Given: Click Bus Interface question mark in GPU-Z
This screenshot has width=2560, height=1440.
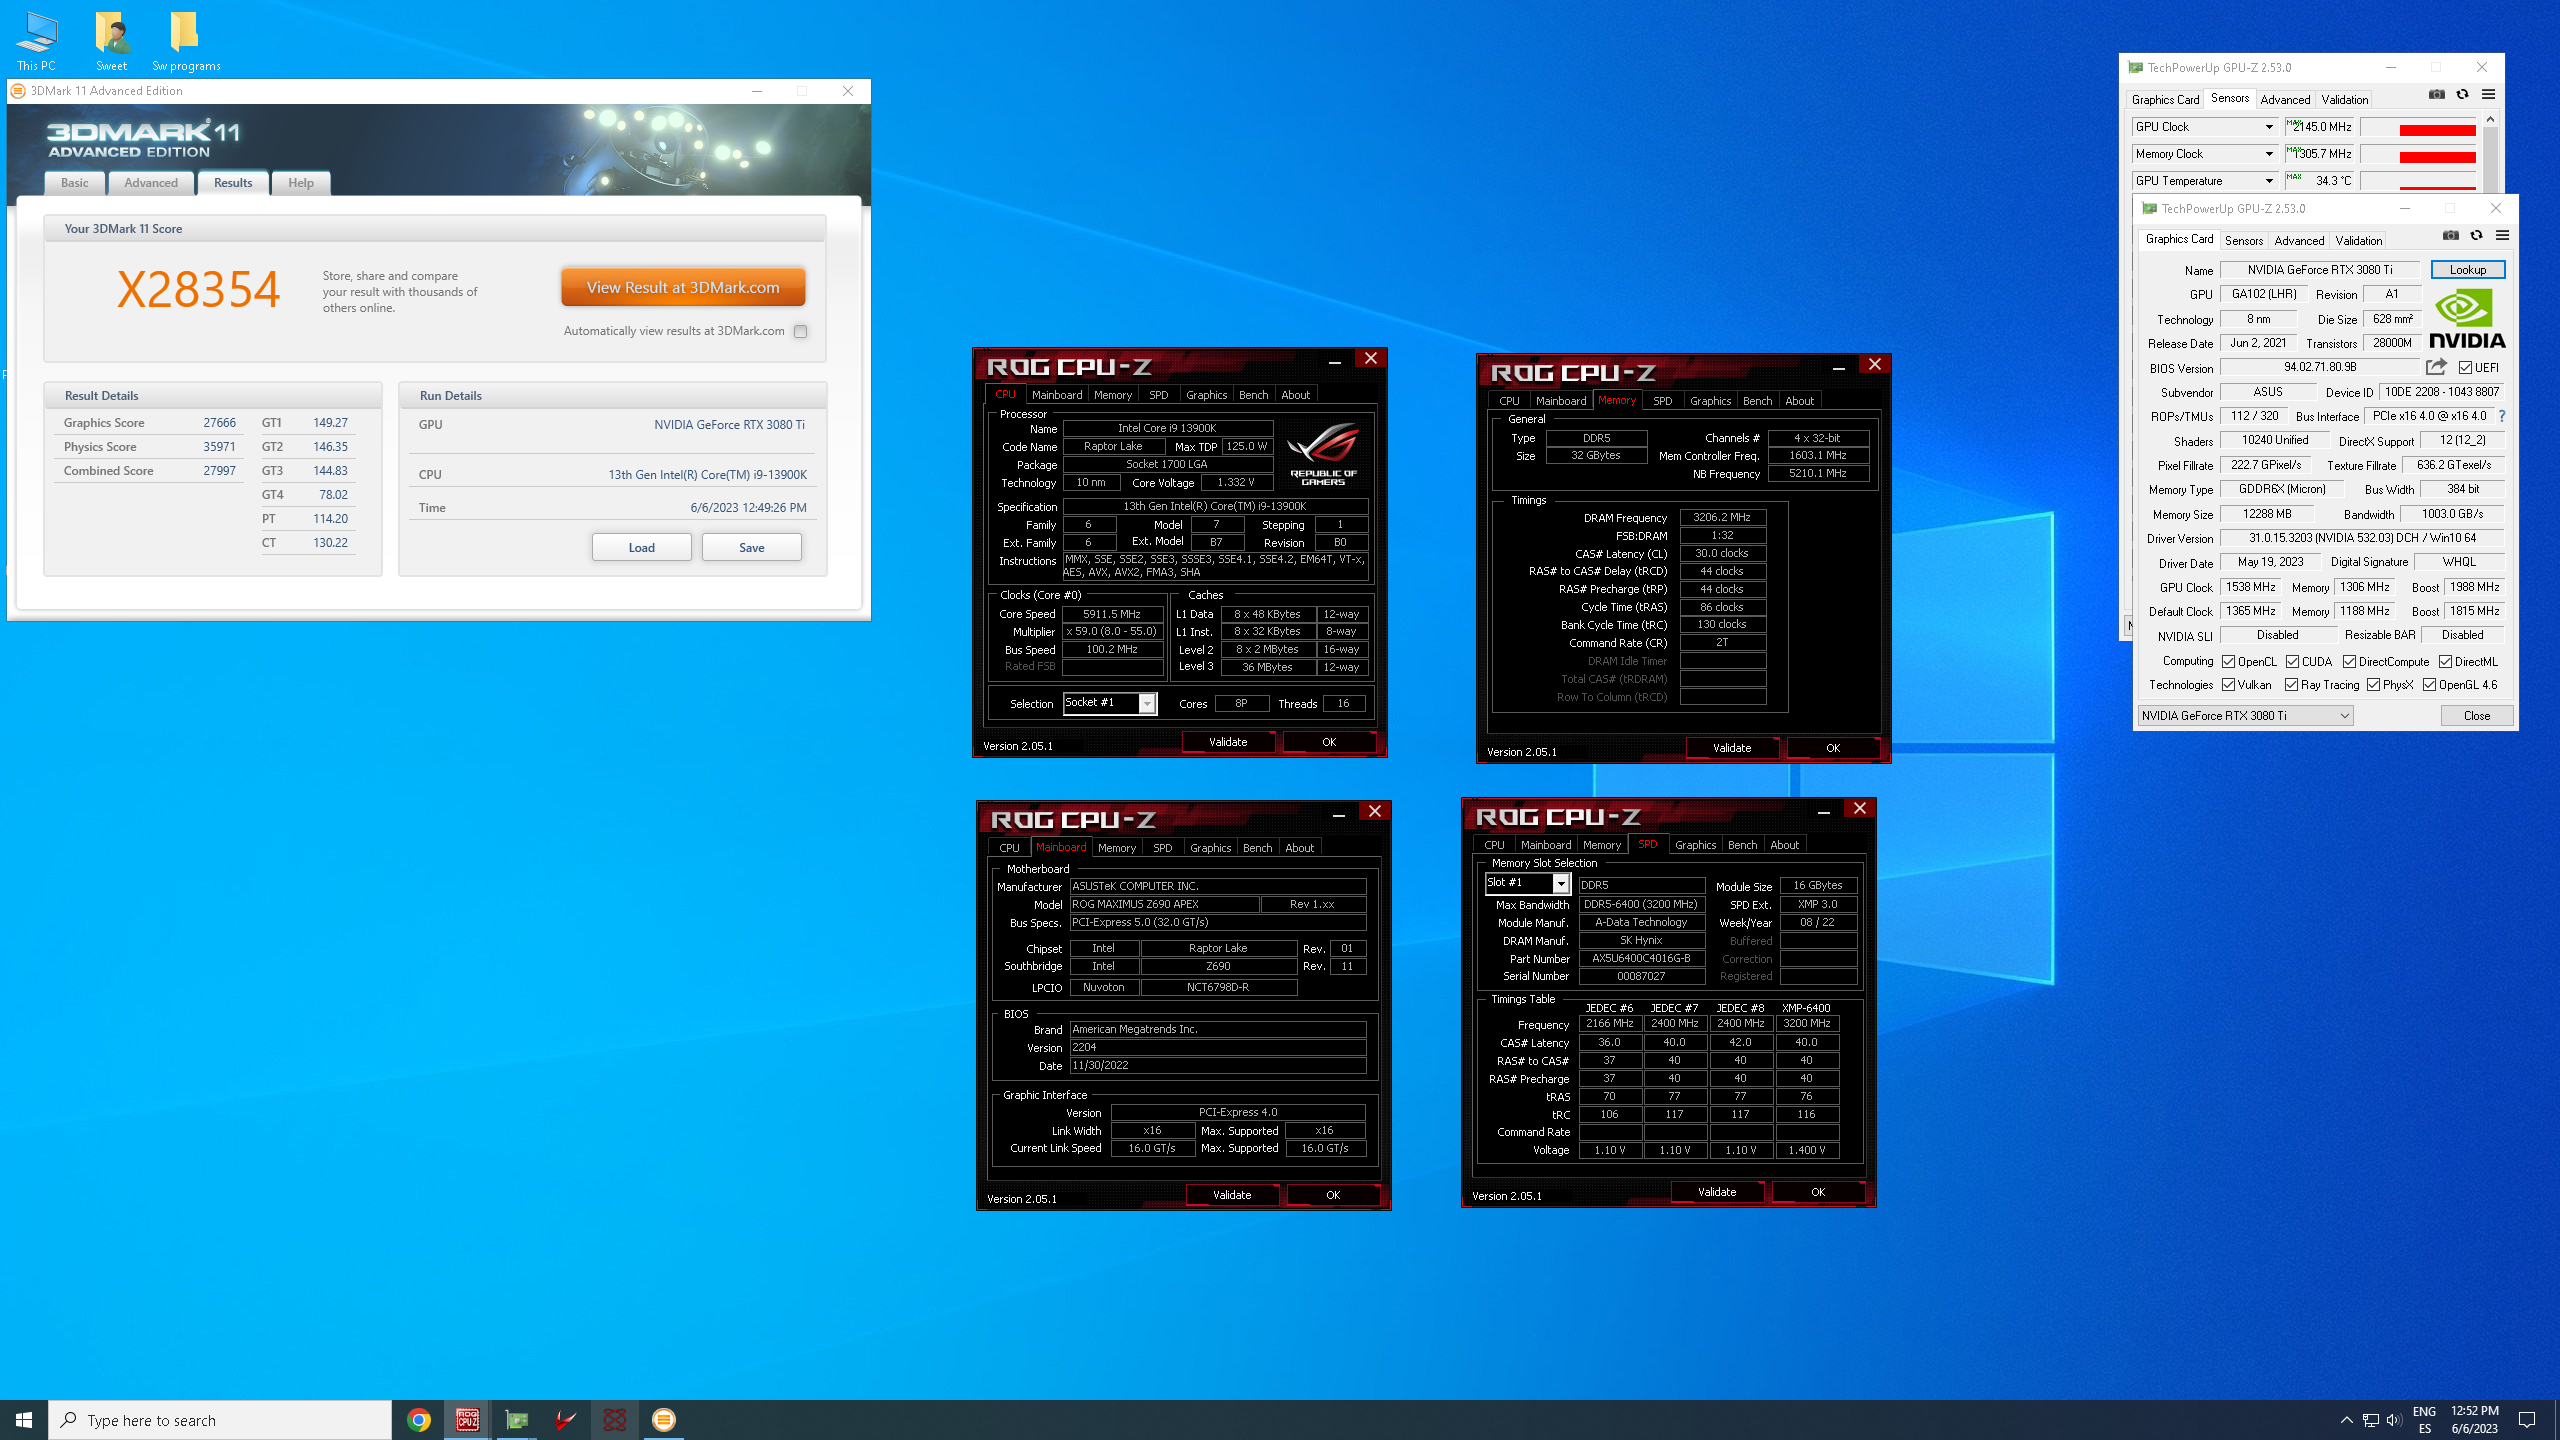Looking at the screenshot, I should coord(2502,416).
